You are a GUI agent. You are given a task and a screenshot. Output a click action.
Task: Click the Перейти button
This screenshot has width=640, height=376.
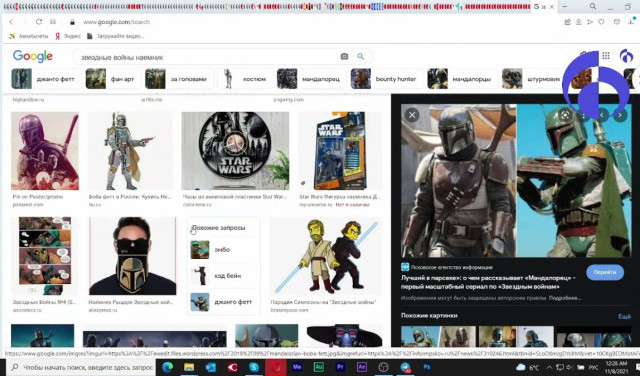(605, 272)
